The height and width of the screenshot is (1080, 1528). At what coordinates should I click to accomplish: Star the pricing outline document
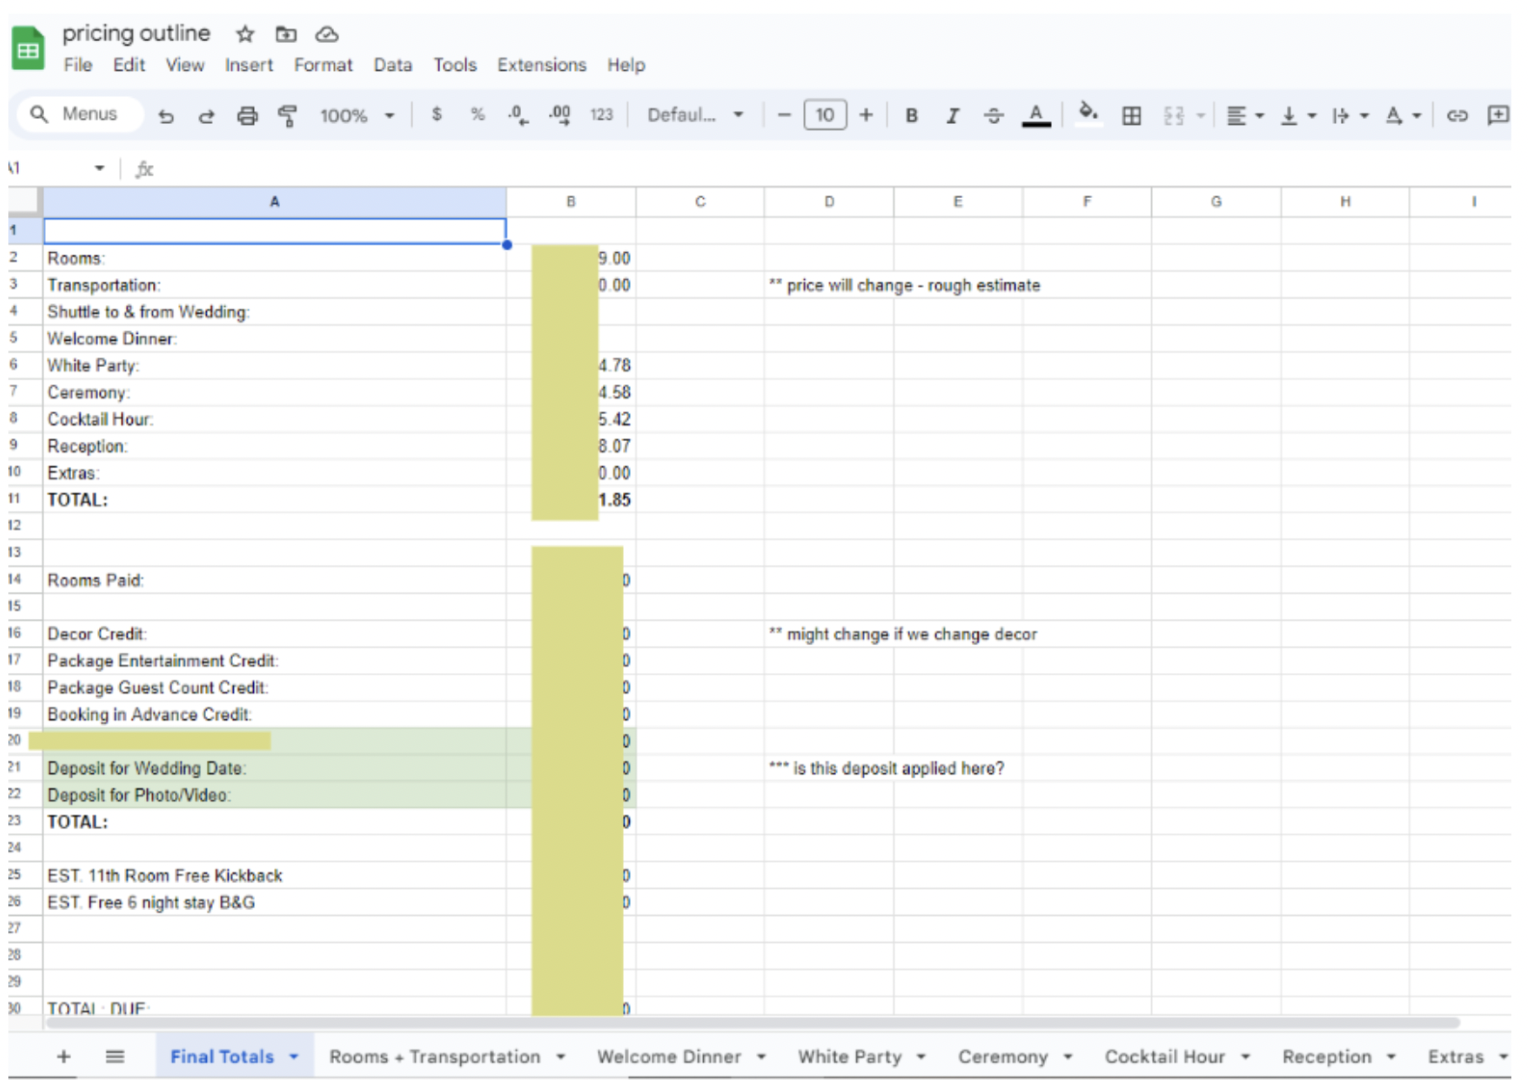pos(245,34)
